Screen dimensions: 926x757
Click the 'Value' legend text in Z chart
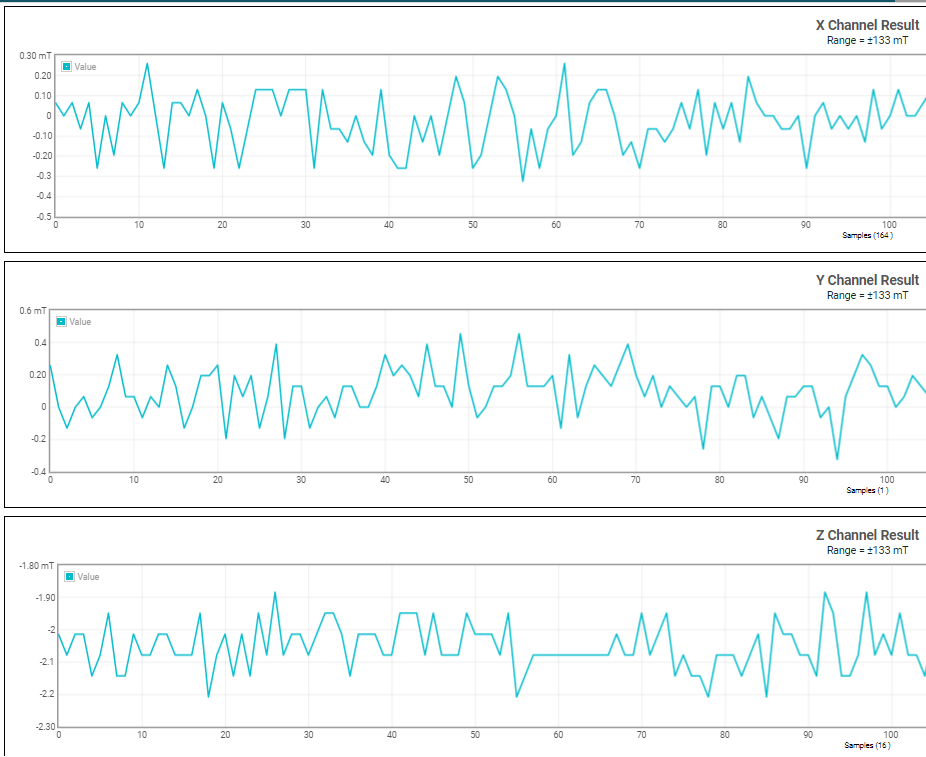click(x=88, y=577)
